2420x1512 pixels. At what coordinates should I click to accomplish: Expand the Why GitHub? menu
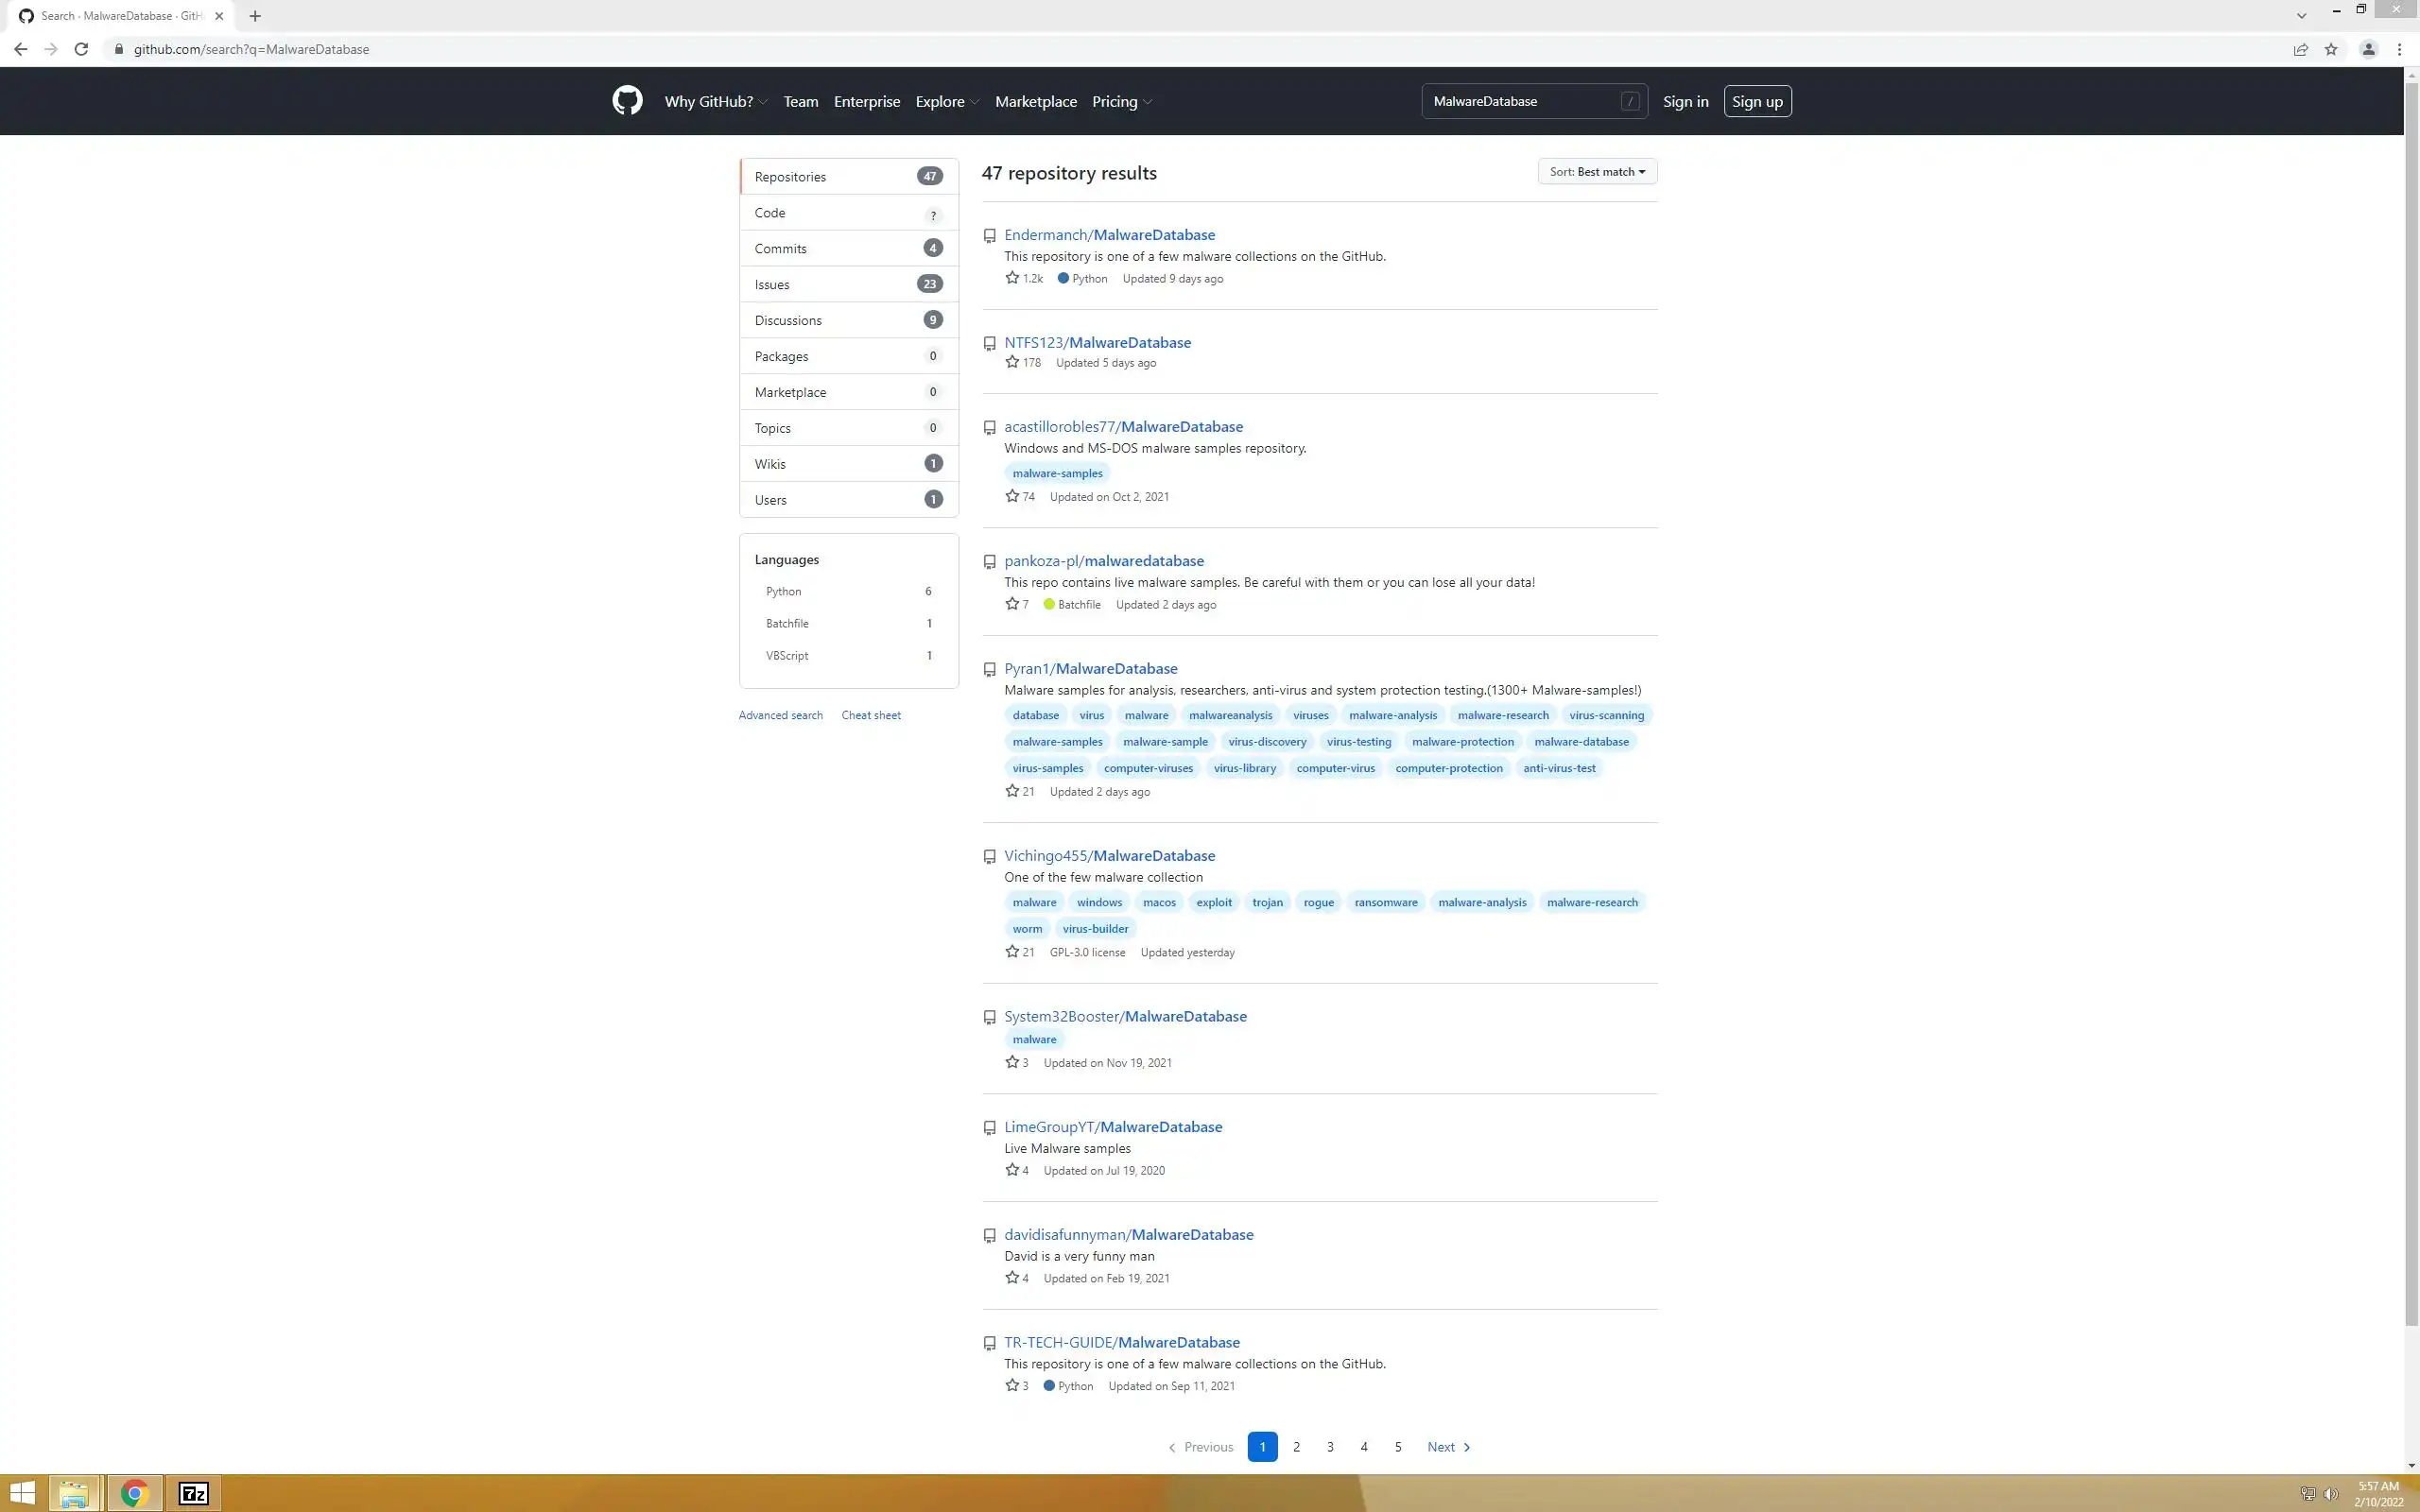(716, 102)
